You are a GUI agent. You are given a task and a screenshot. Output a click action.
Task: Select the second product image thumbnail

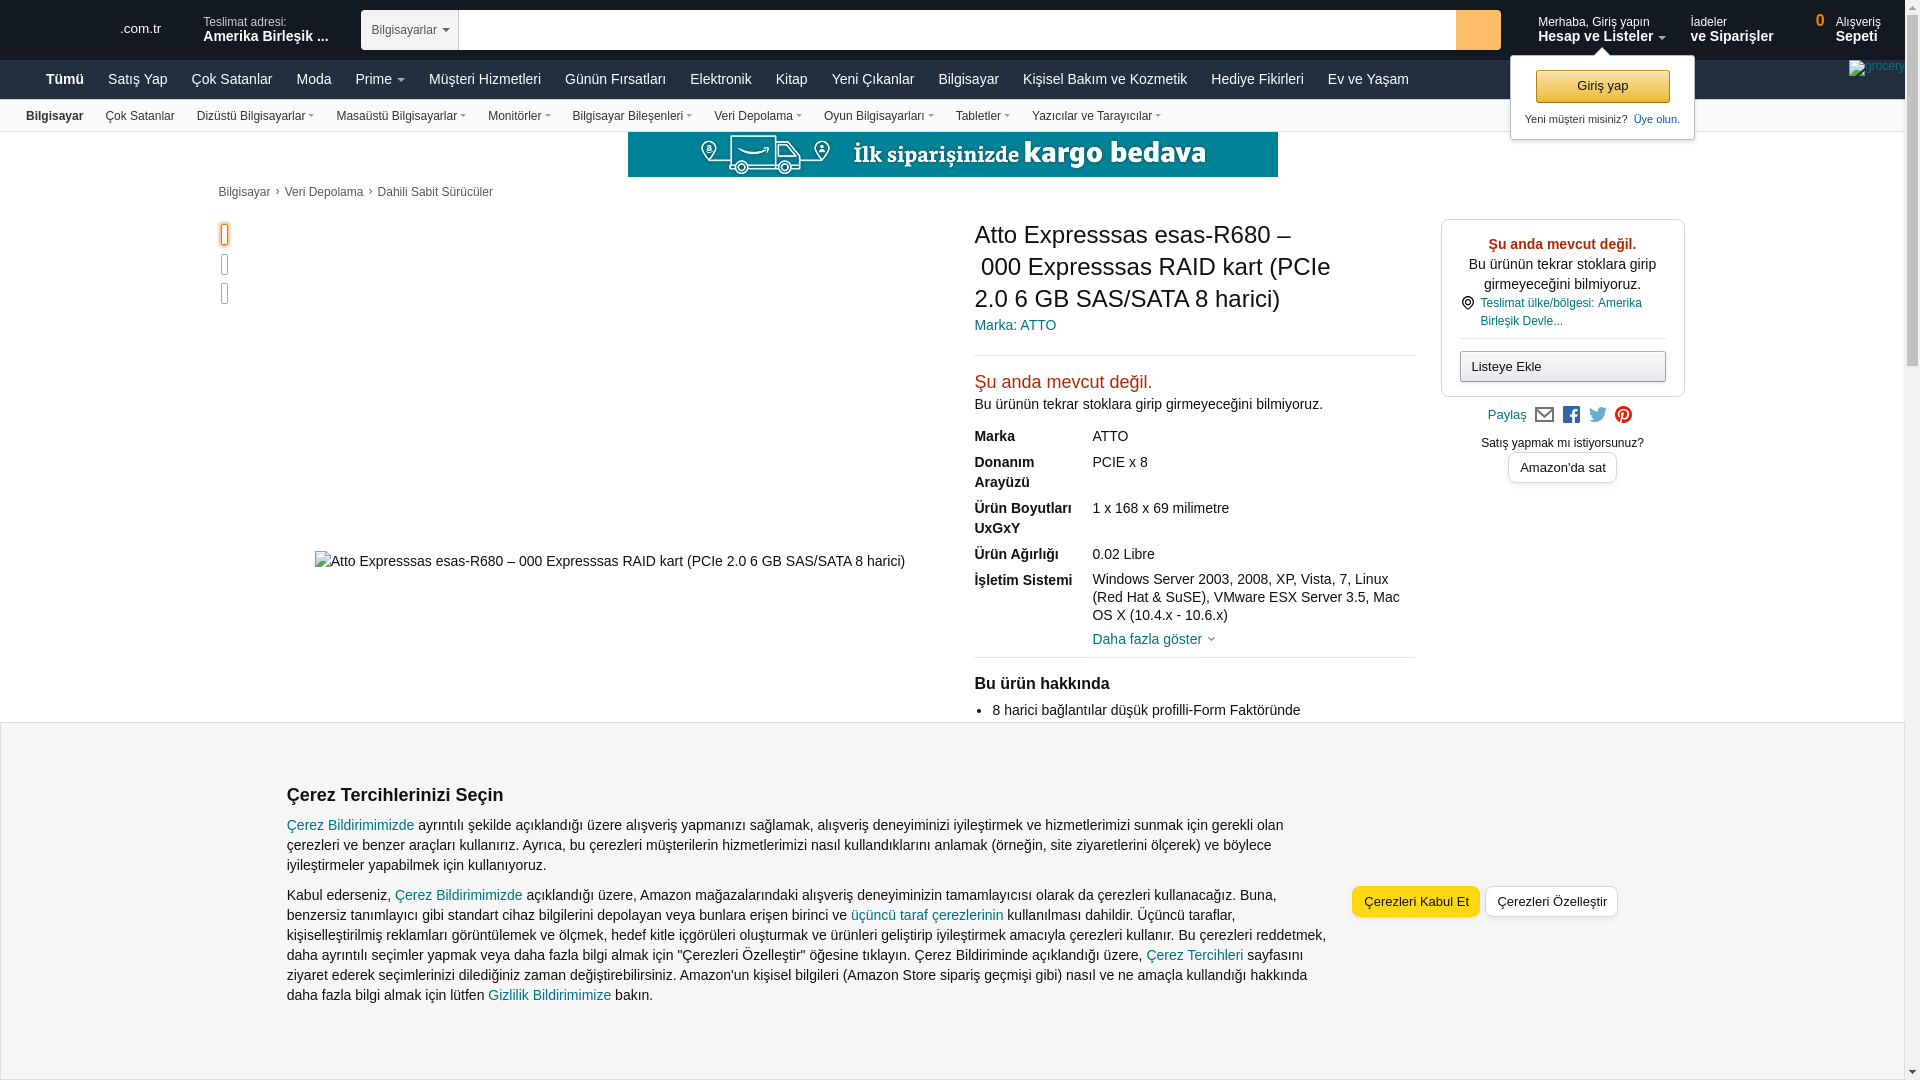(224, 264)
